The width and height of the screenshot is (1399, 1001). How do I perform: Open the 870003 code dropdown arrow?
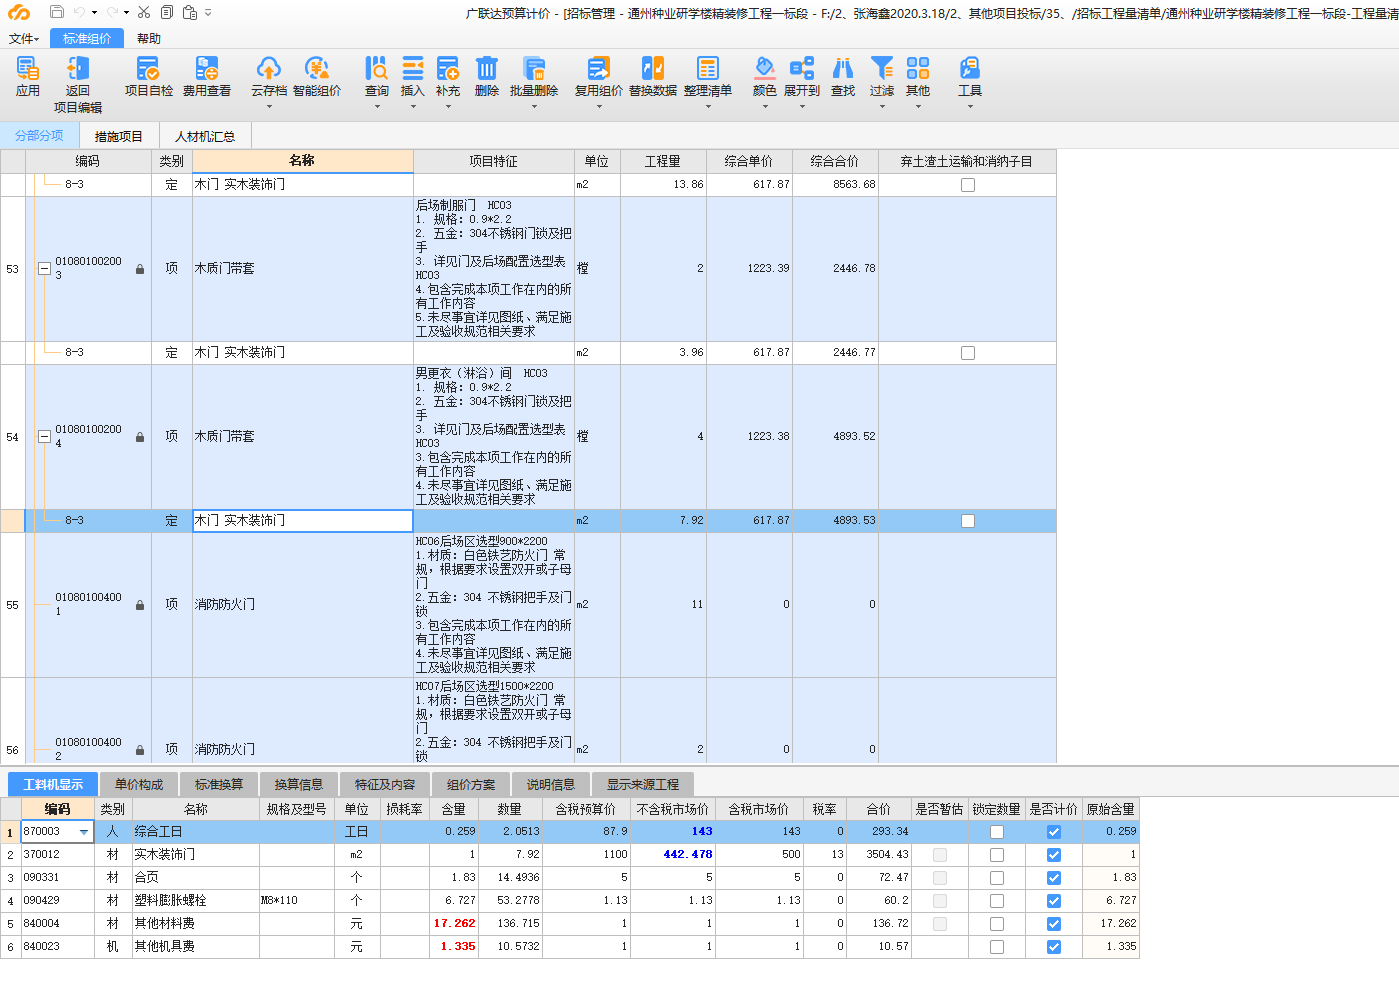84,832
